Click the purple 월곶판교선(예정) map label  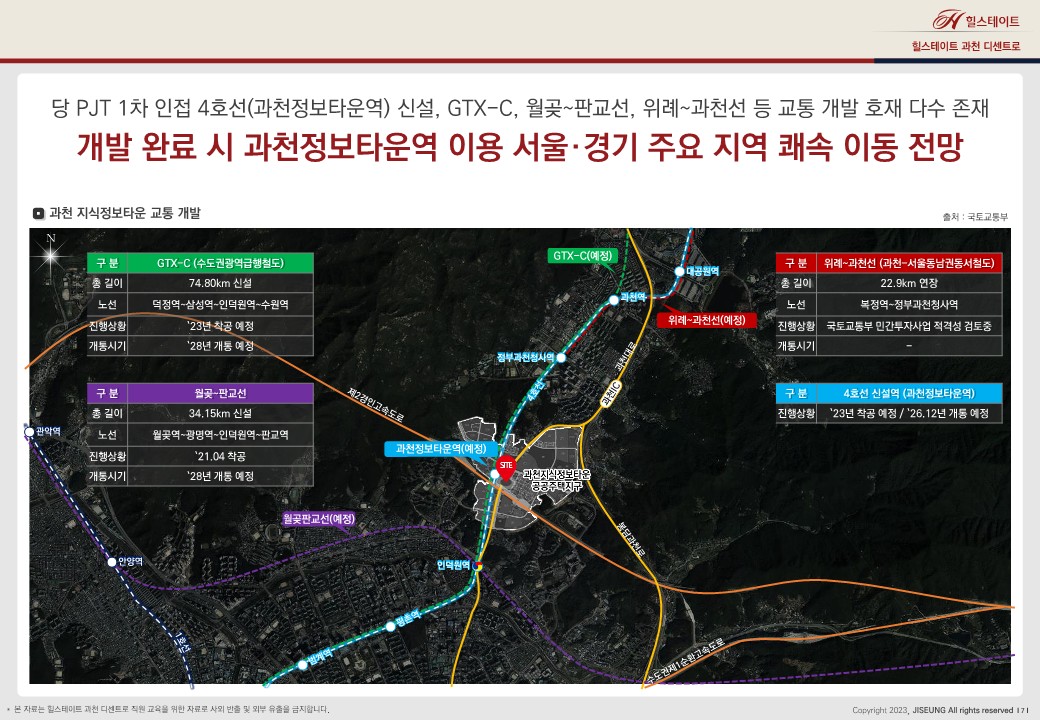click(319, 519)
